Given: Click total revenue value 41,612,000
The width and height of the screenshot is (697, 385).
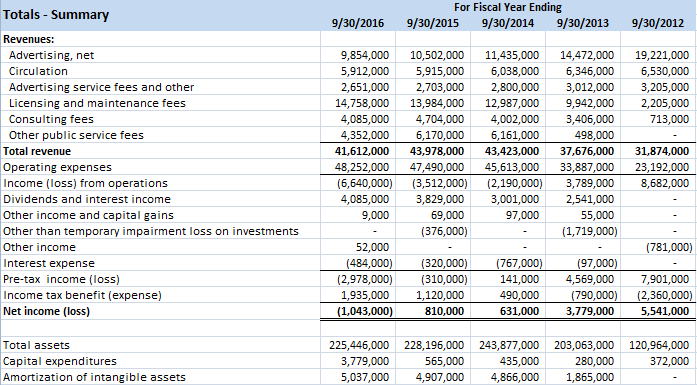Looking at the screenshot, I should (x=362, y=151).
